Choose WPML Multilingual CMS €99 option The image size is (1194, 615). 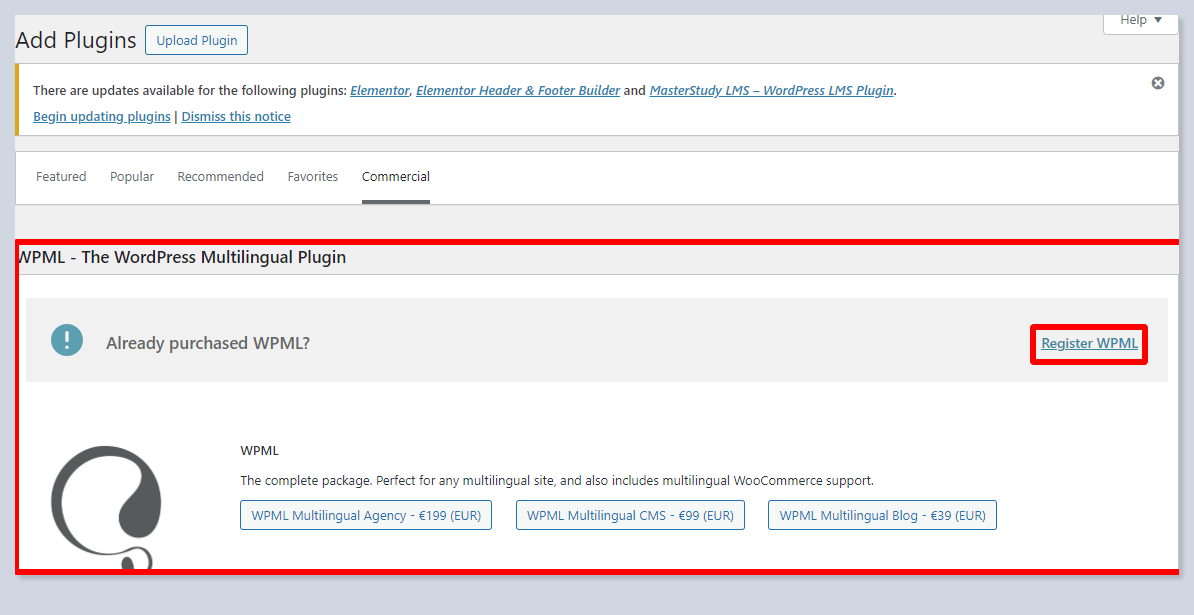(x=630, y=516)
